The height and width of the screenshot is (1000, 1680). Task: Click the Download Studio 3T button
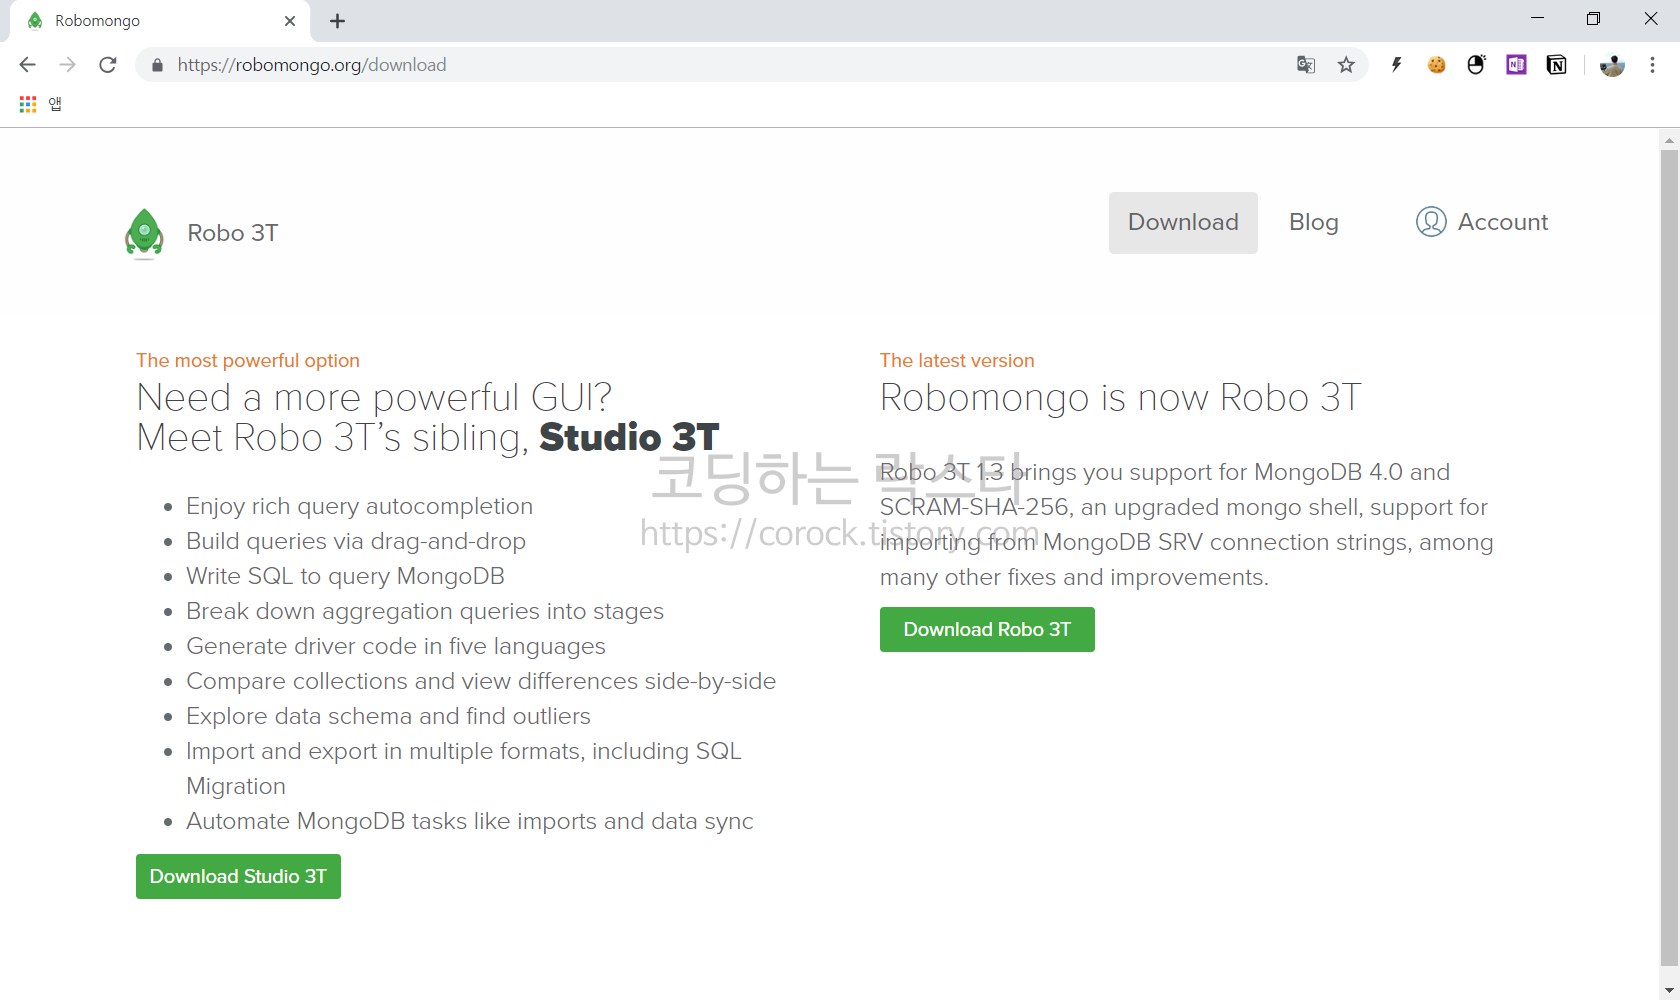pos(238,877)
